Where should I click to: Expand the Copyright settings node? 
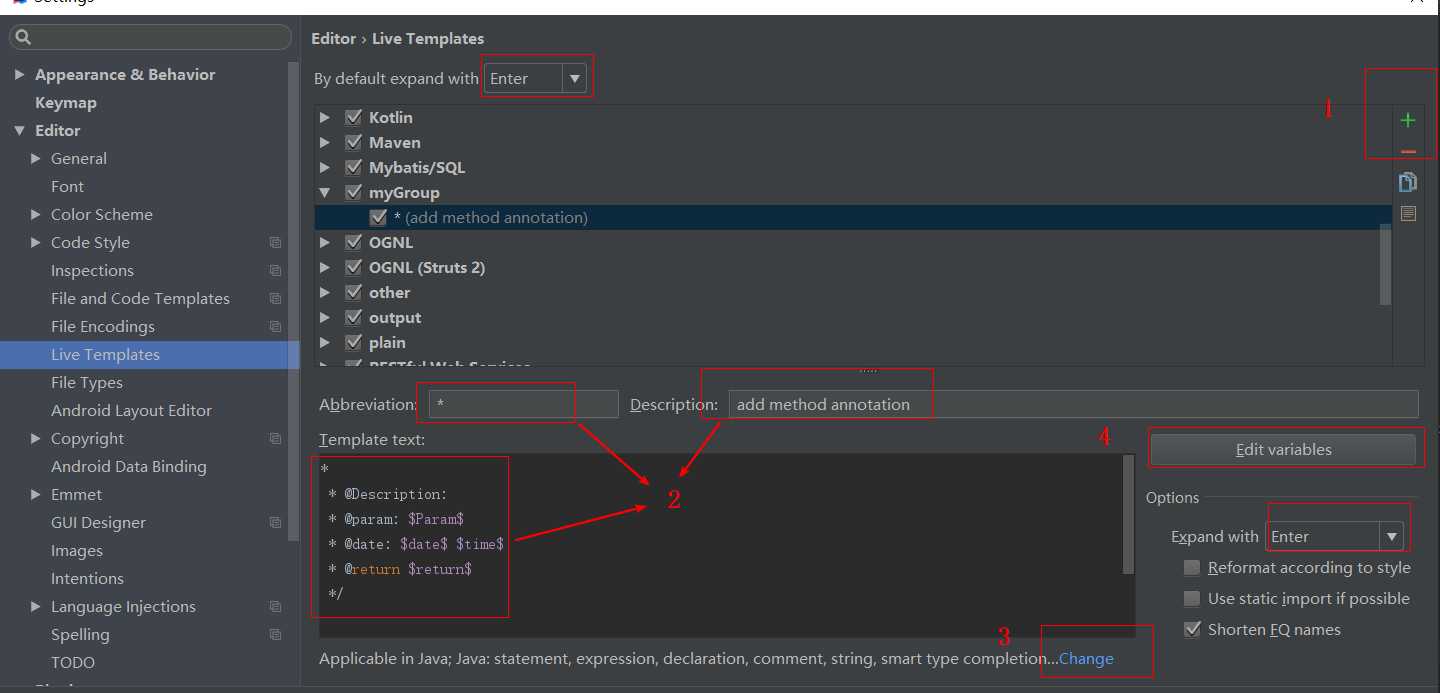[x=36, y=439]
